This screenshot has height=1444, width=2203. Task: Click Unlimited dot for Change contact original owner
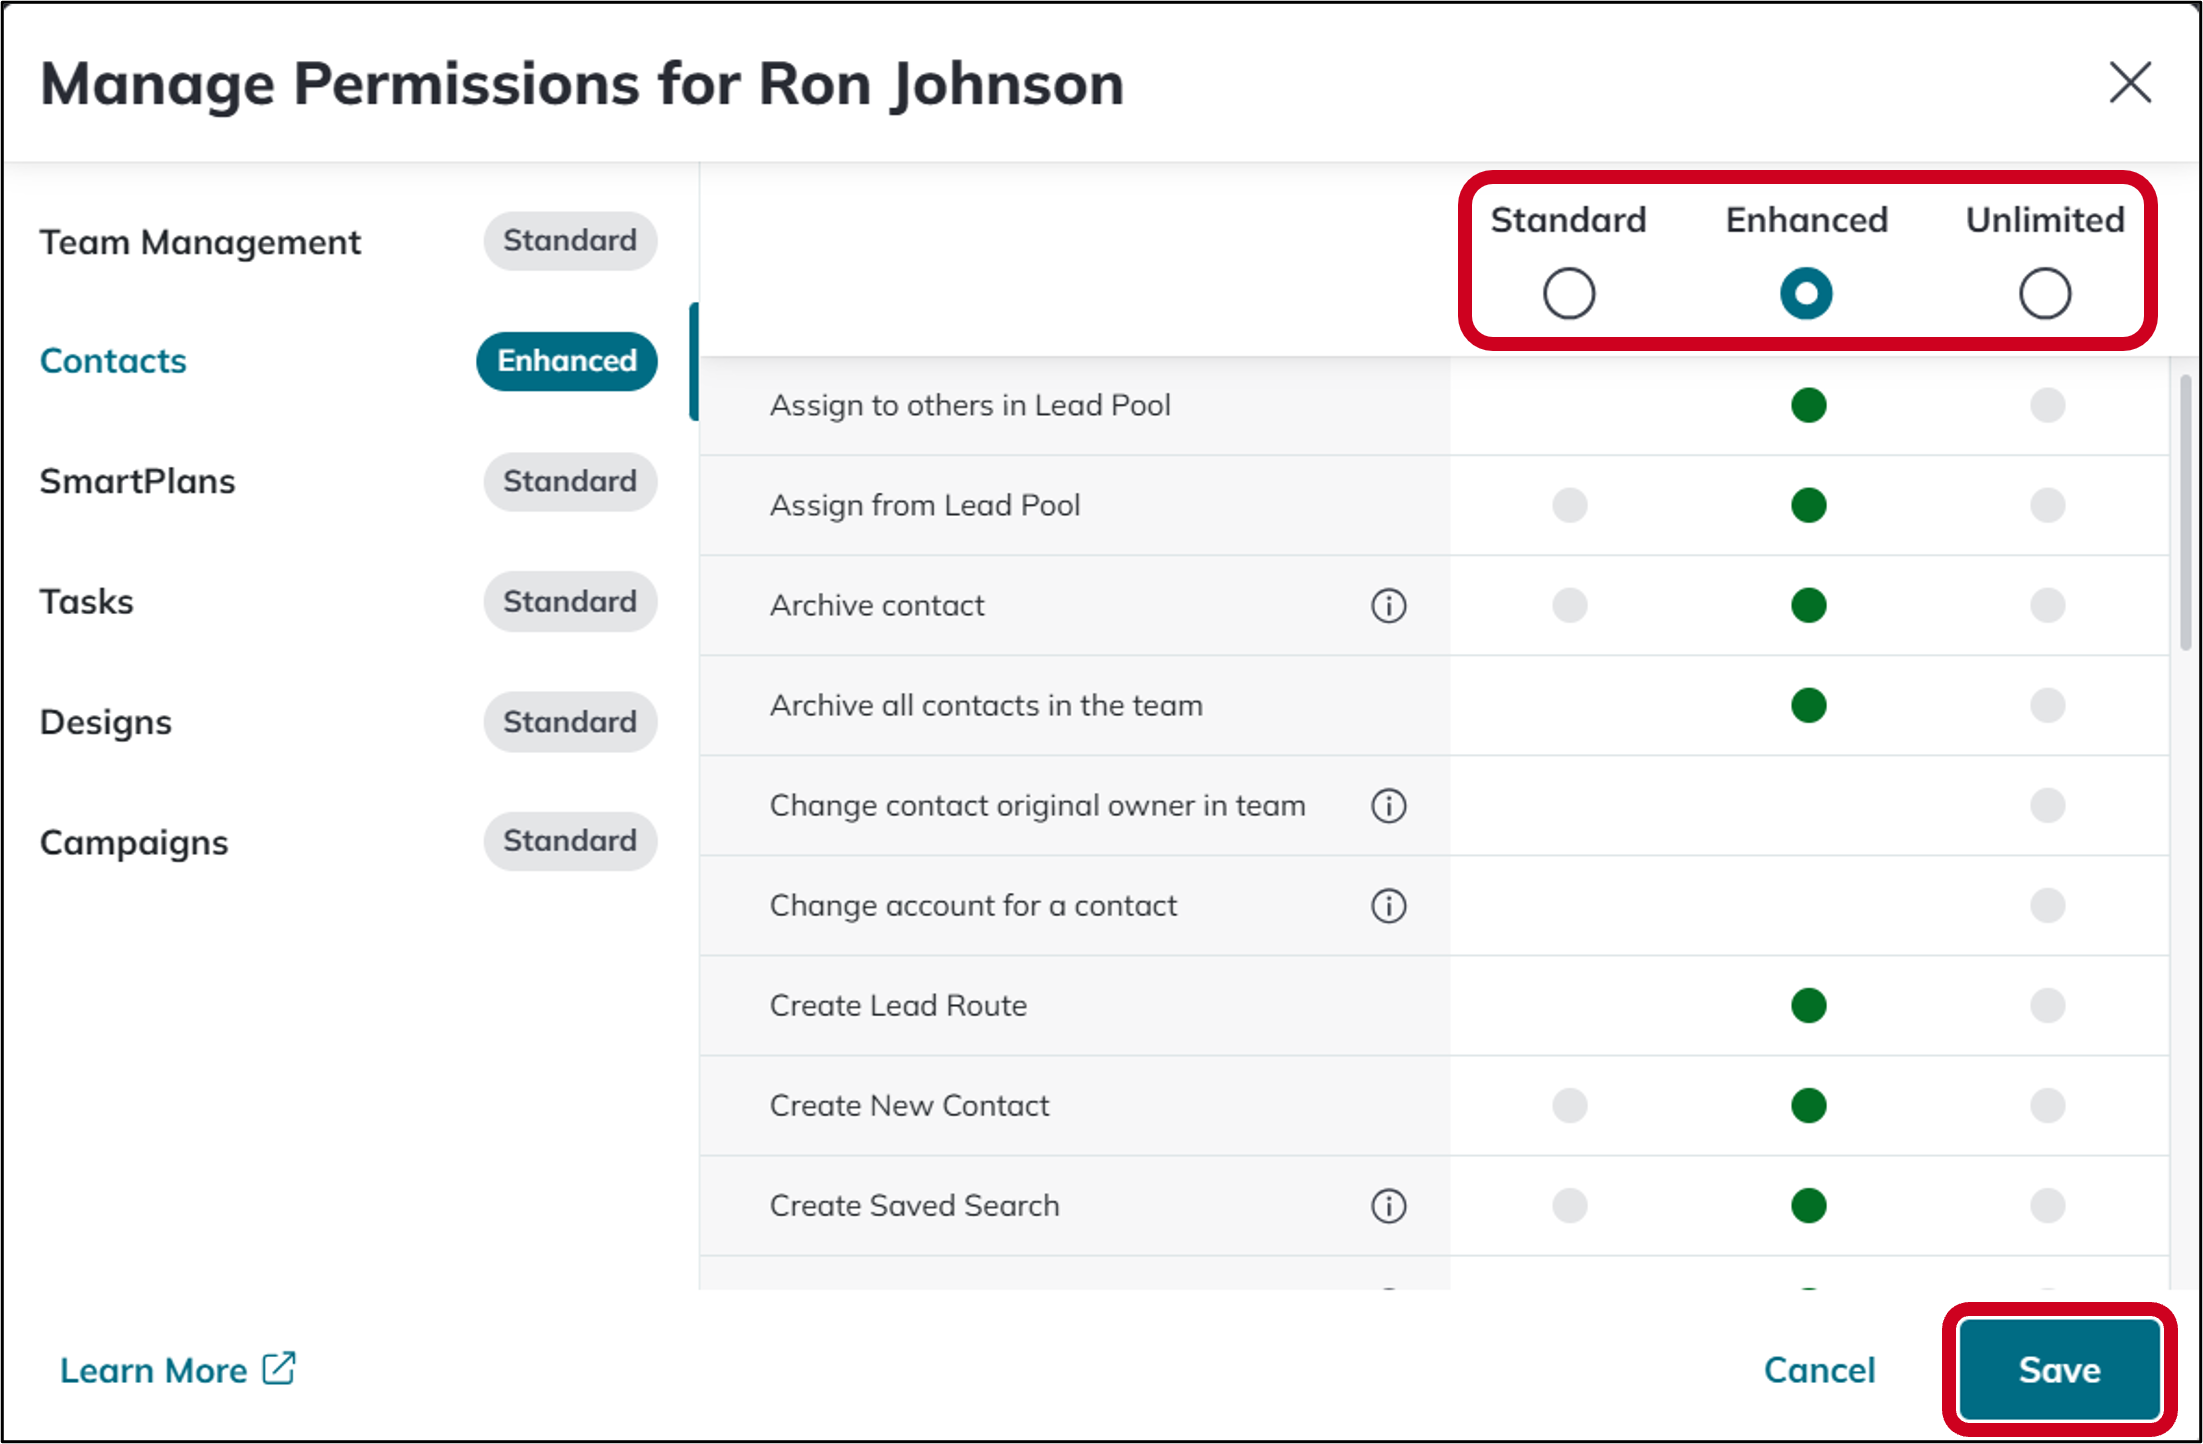pyautogui.click(x=2047, y=805)
